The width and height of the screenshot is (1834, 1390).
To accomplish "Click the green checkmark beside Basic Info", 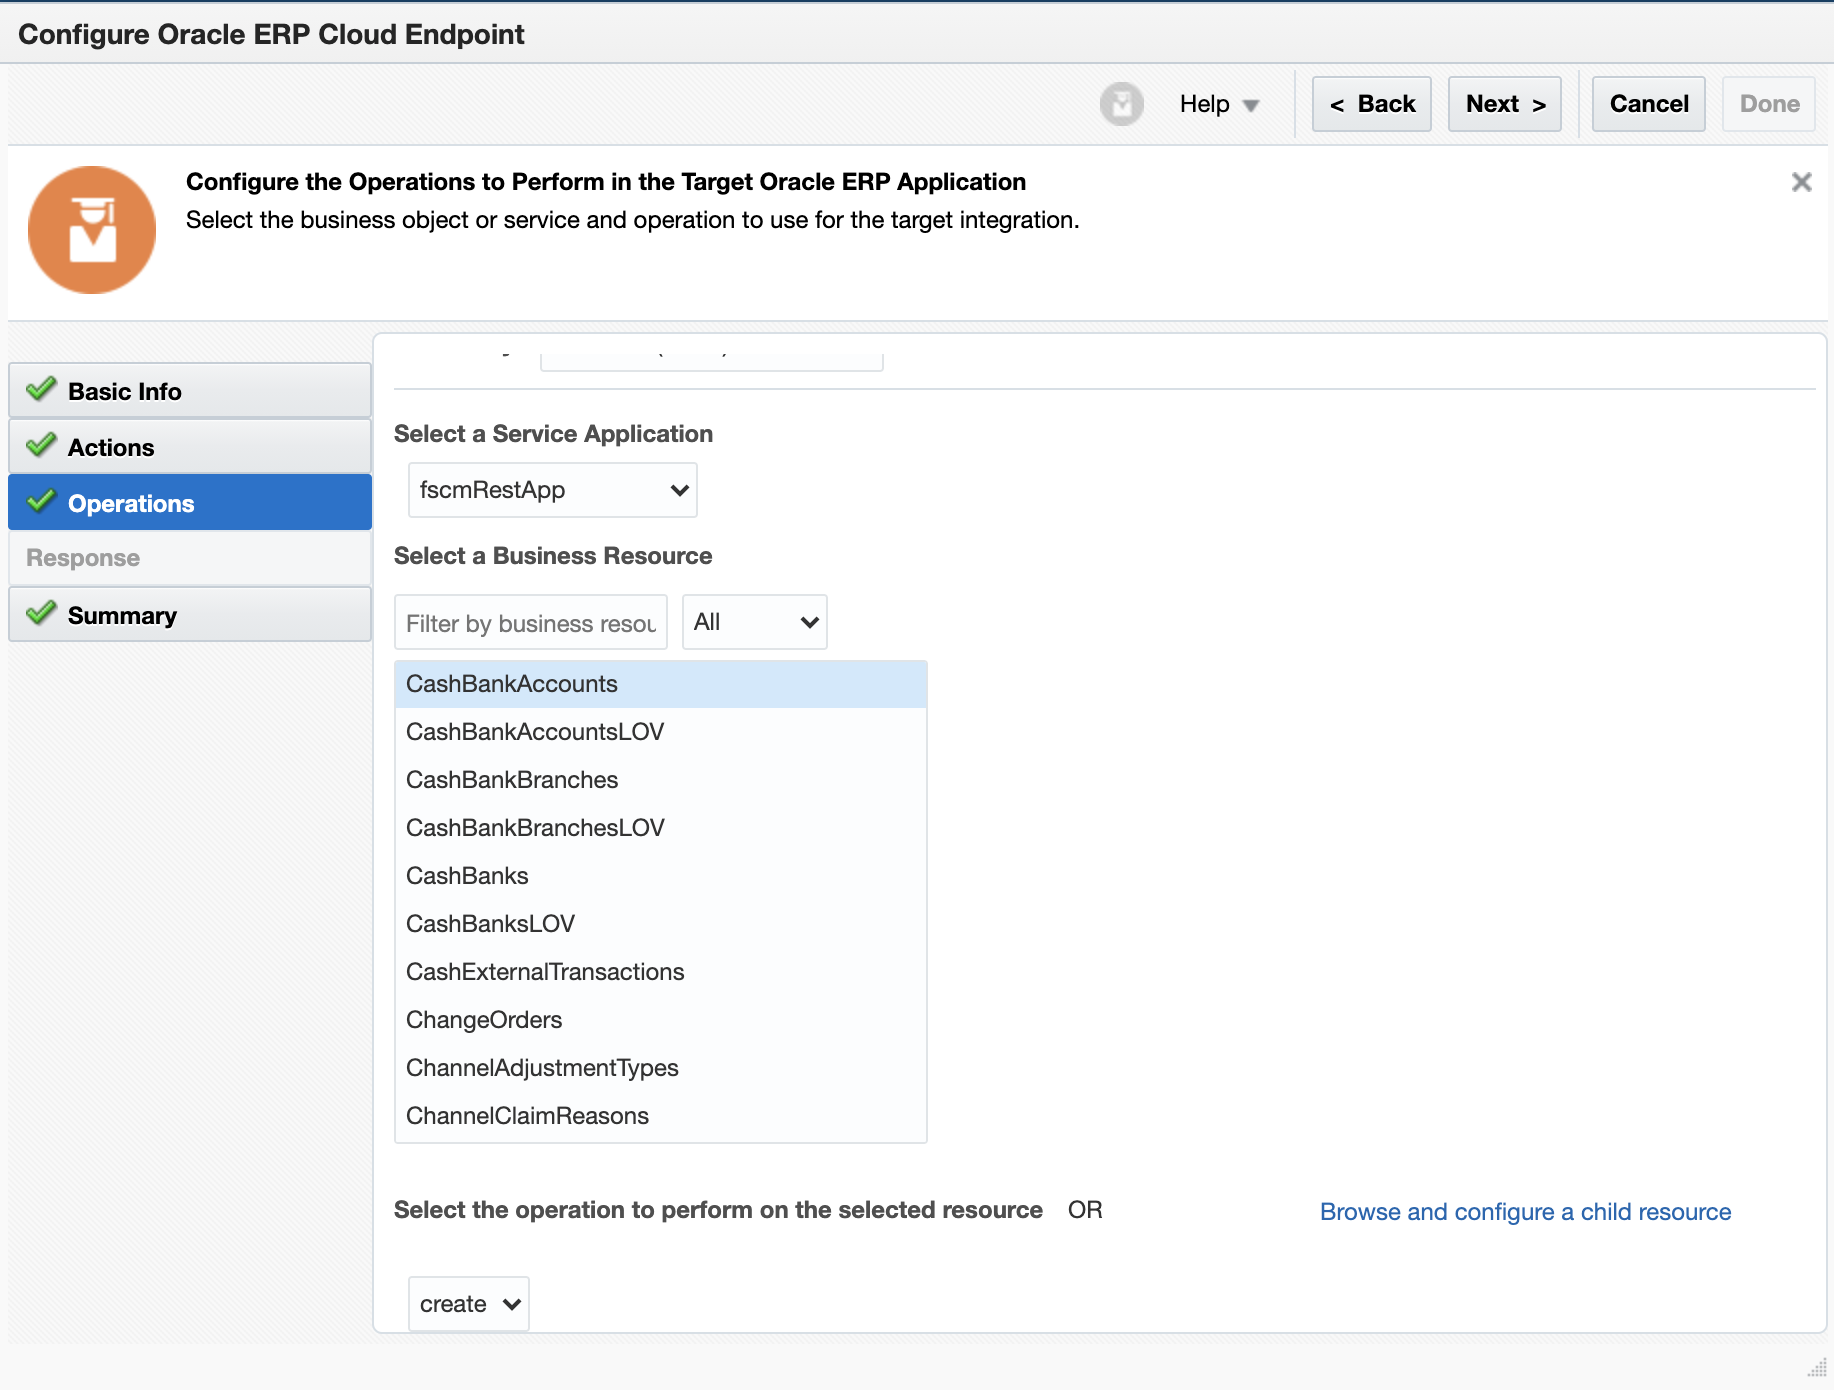I will click(41, 390).
